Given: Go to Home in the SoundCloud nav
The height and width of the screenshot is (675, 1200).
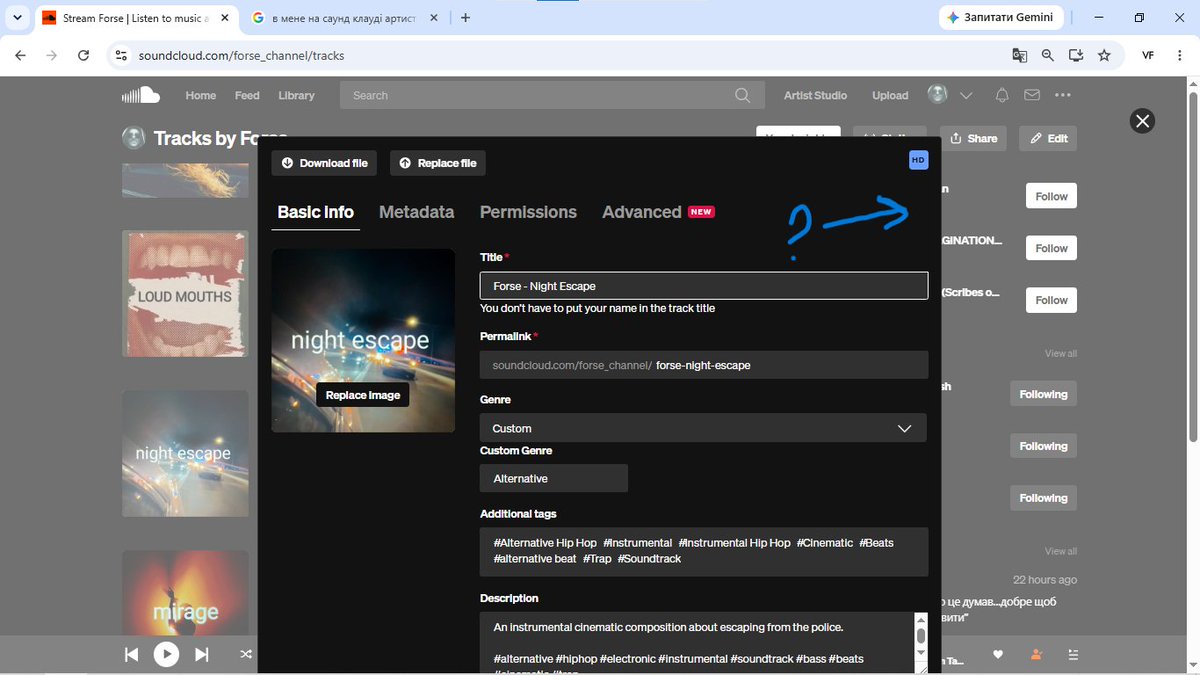Looking at the screenshot, I should click(x=201, y=95).
